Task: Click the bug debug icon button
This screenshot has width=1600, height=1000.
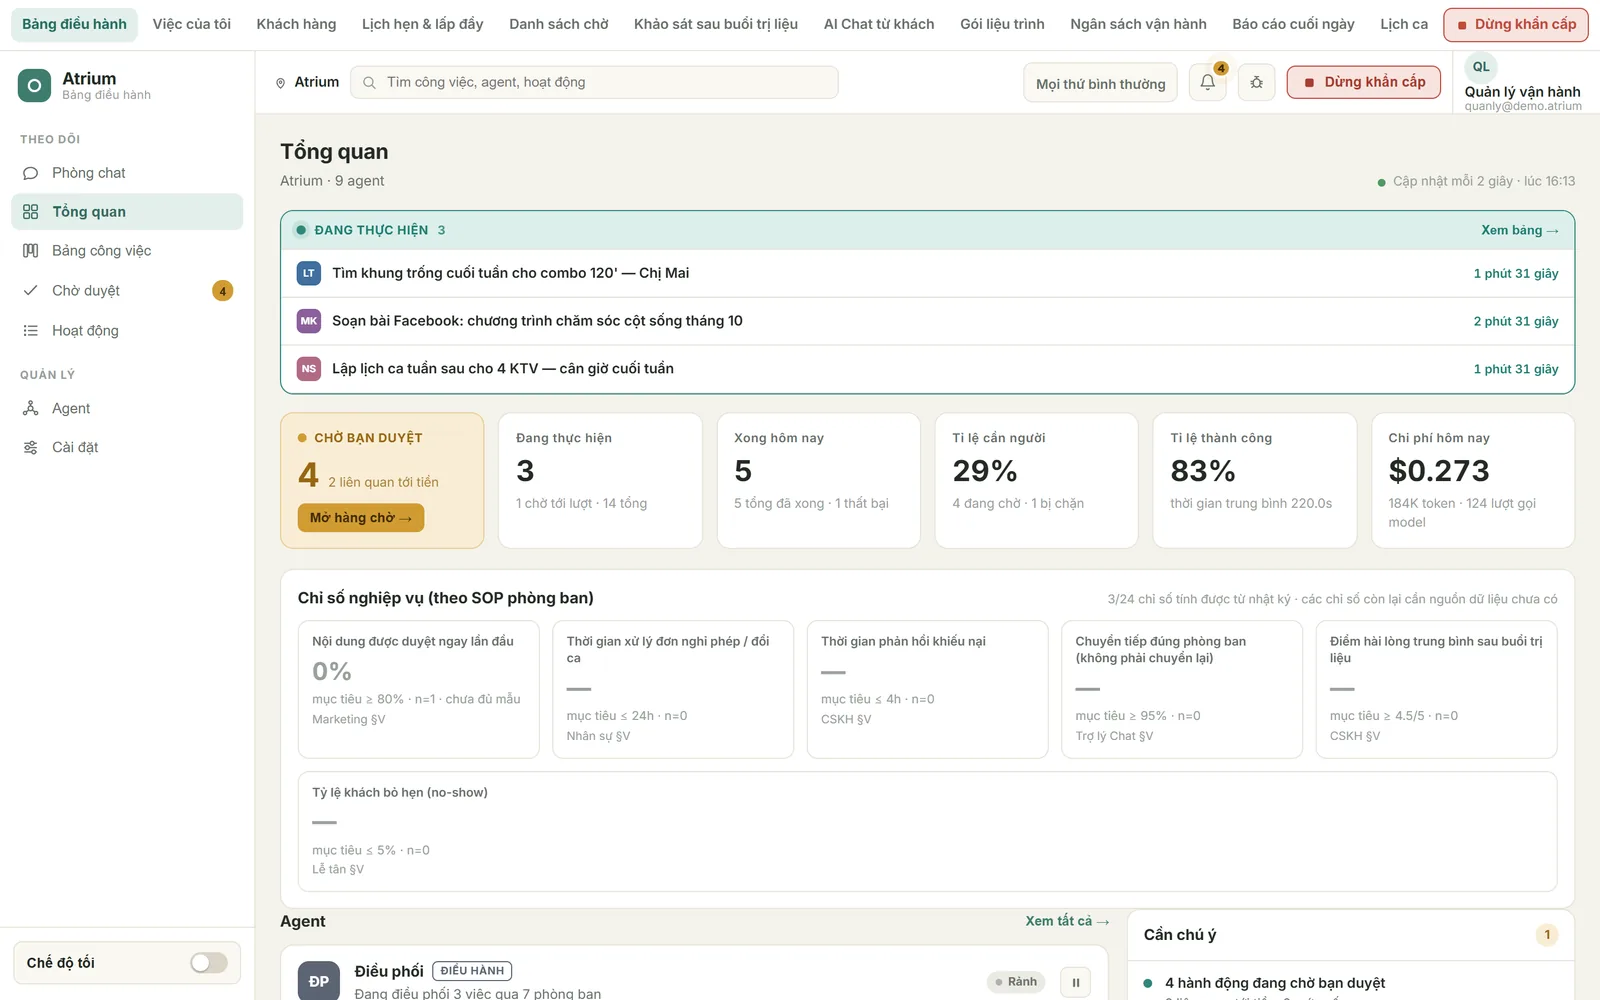Action: [1257, 82]
